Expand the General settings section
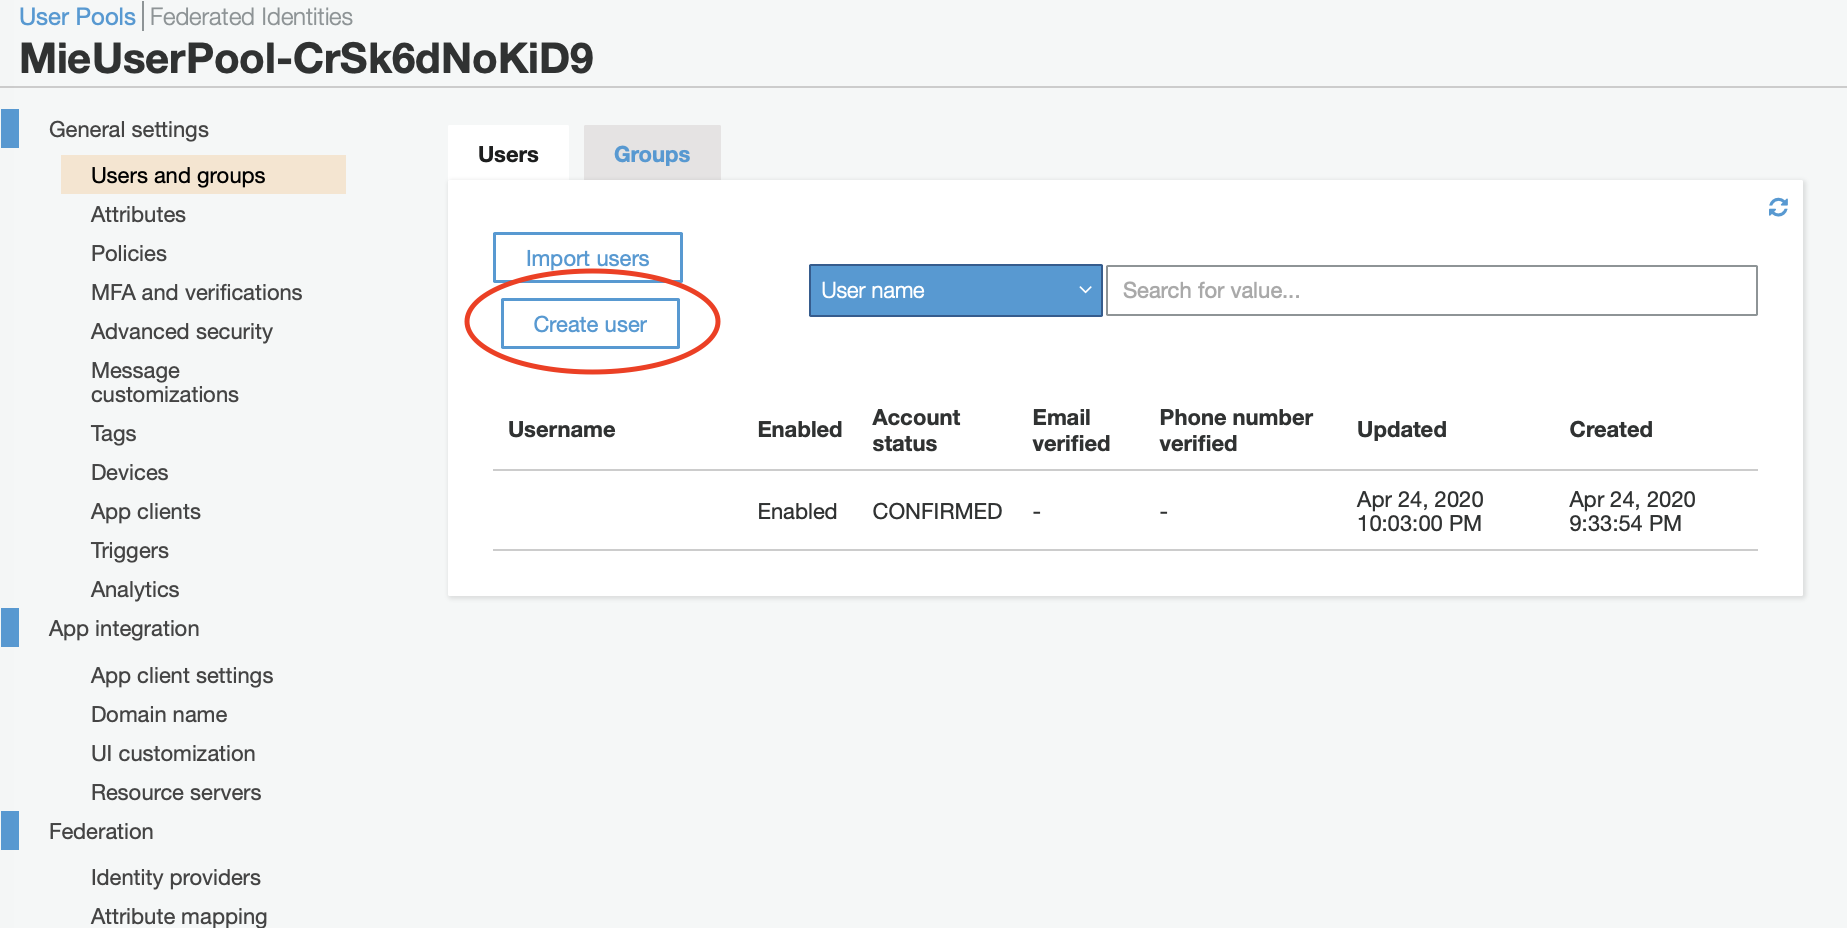 pyautogui.click(x=129, y=129)
